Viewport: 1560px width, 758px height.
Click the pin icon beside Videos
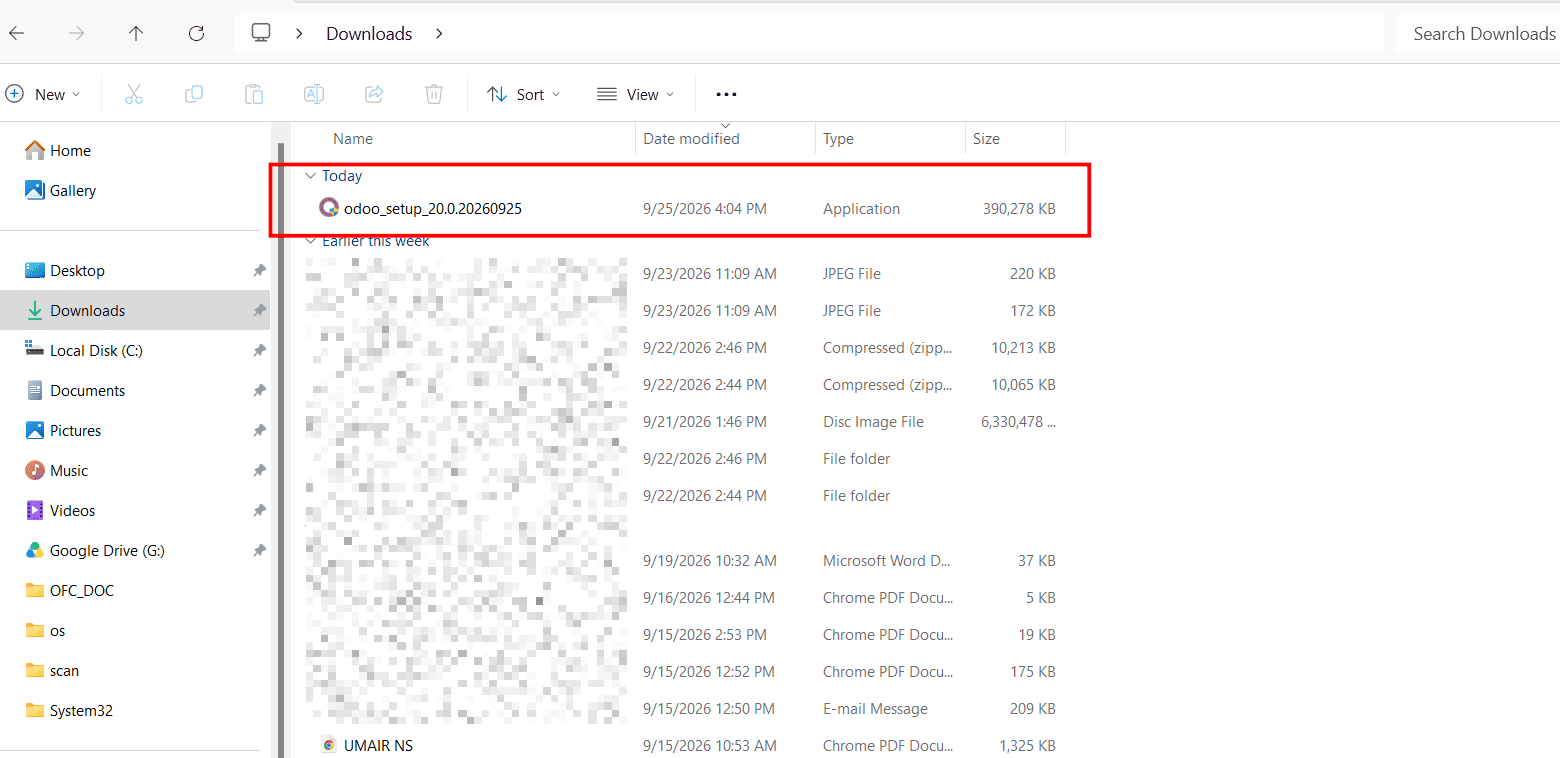(x=259, y=510)
